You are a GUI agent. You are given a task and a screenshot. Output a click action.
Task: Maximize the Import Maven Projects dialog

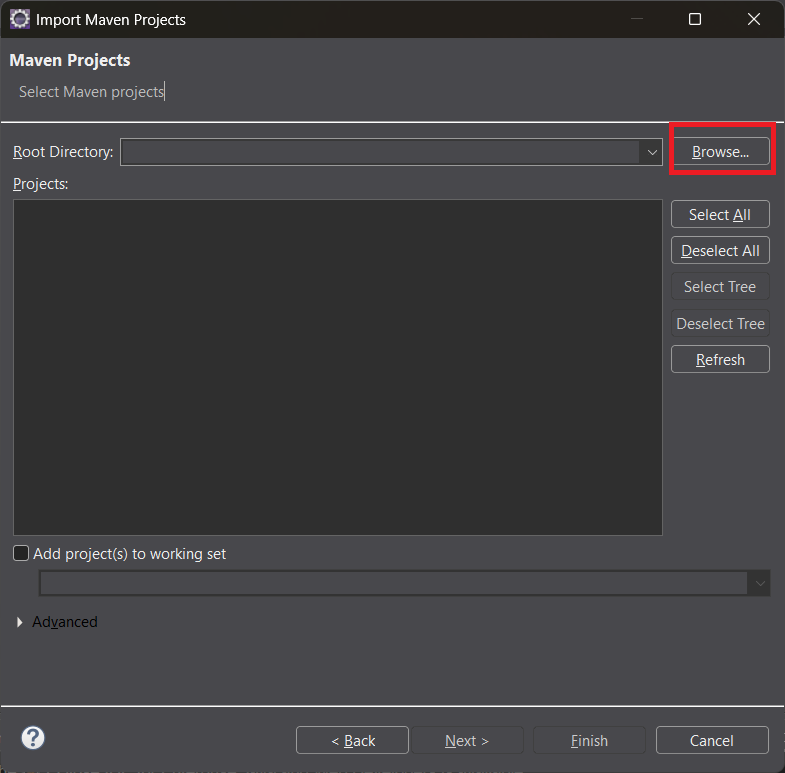tap(695, 19)
